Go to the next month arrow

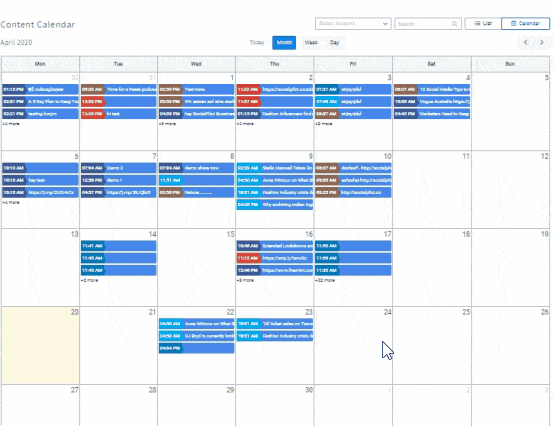click(542, 42)
